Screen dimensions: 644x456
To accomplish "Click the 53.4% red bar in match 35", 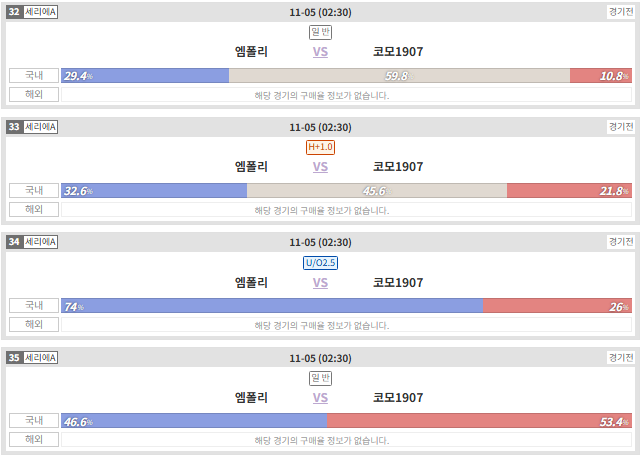I will tap(479, 421).
